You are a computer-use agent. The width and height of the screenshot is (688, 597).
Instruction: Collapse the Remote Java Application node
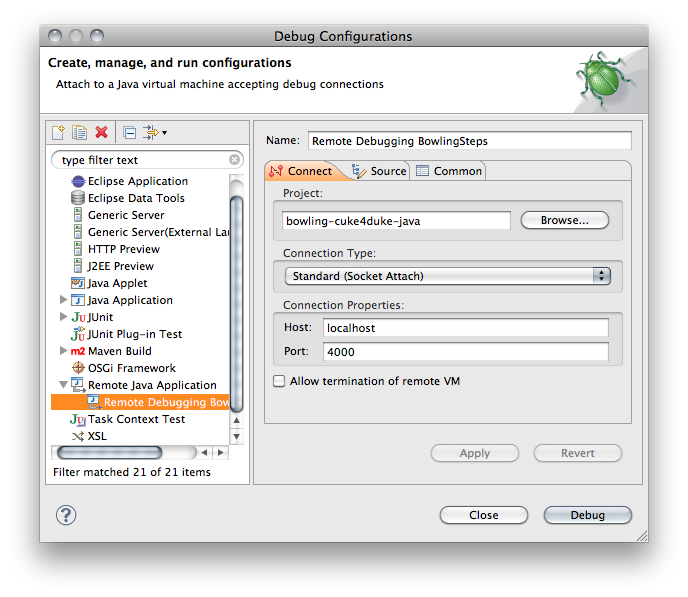(63, 385)
